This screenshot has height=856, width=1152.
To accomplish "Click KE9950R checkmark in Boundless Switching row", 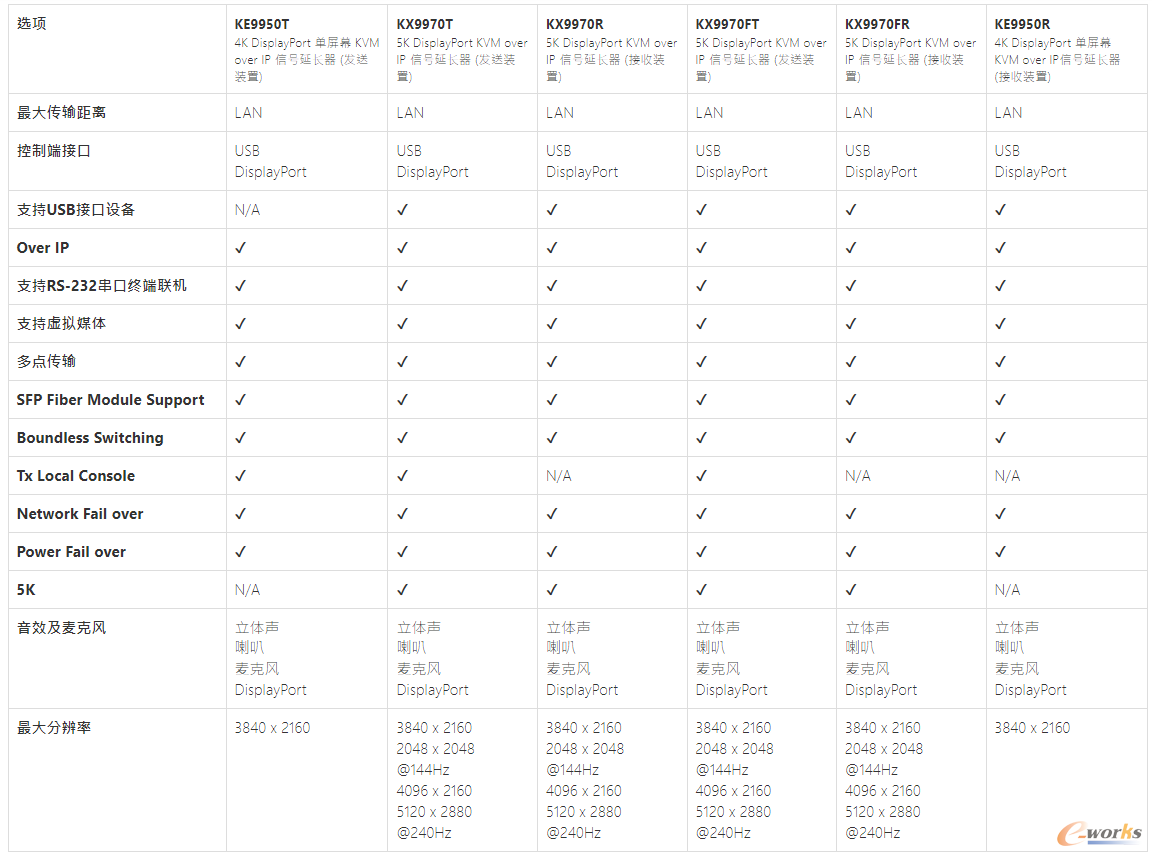I will (1001, 438).
